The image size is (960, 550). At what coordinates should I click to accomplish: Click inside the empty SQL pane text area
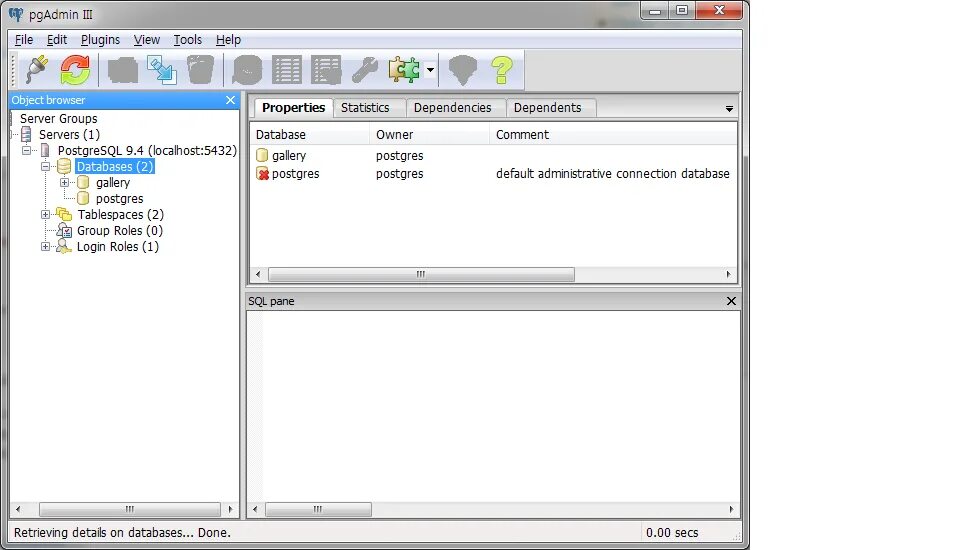coord(493,406)
